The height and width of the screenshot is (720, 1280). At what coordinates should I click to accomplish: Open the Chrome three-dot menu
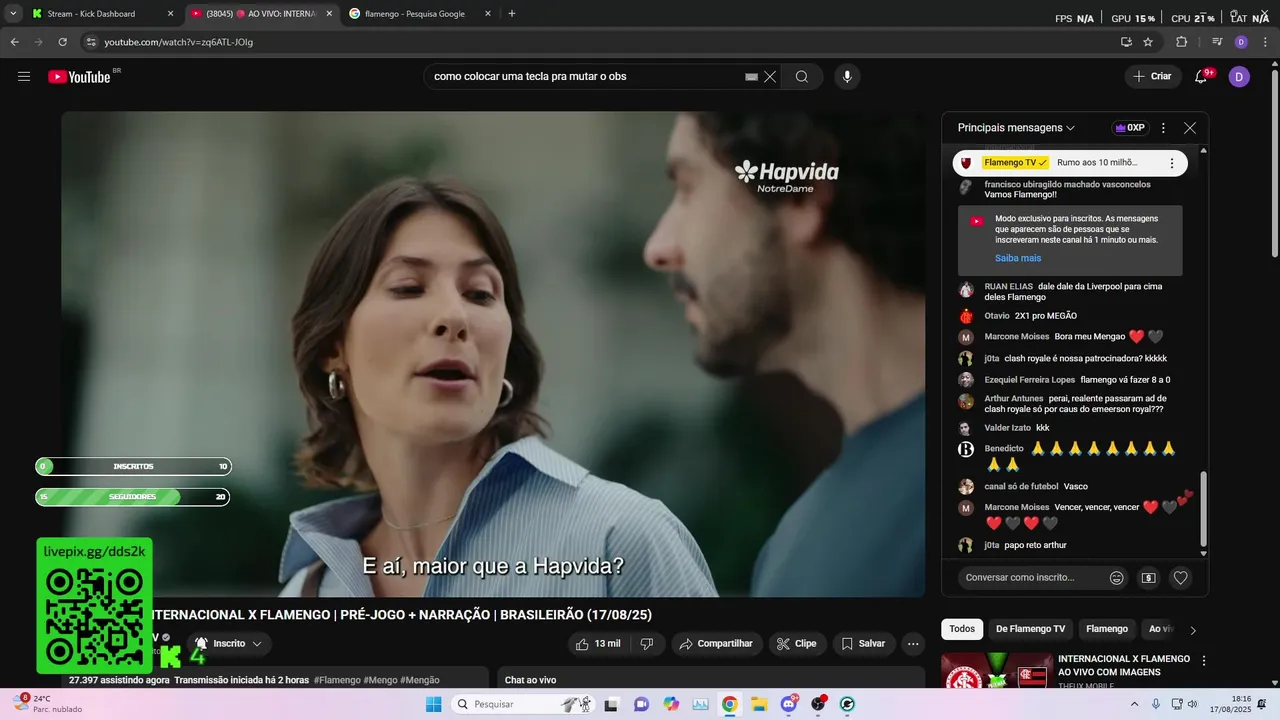(x=1265, y=42)
